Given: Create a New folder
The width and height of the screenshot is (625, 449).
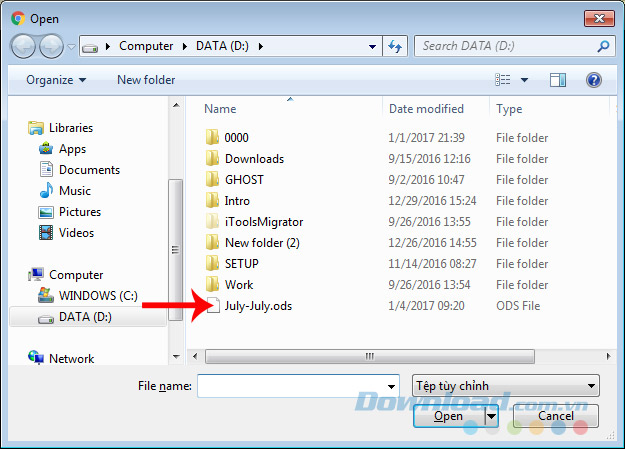Looking at the screenshot, I should [146, 80].
